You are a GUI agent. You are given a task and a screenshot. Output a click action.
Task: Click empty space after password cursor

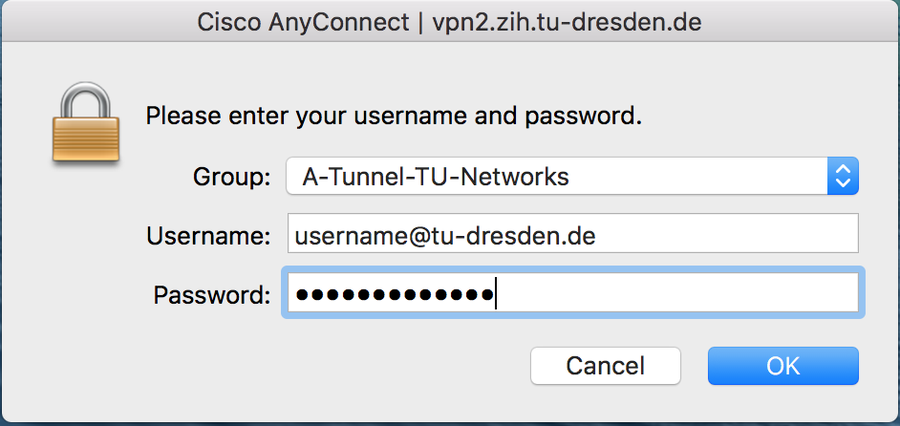[677, 293]
